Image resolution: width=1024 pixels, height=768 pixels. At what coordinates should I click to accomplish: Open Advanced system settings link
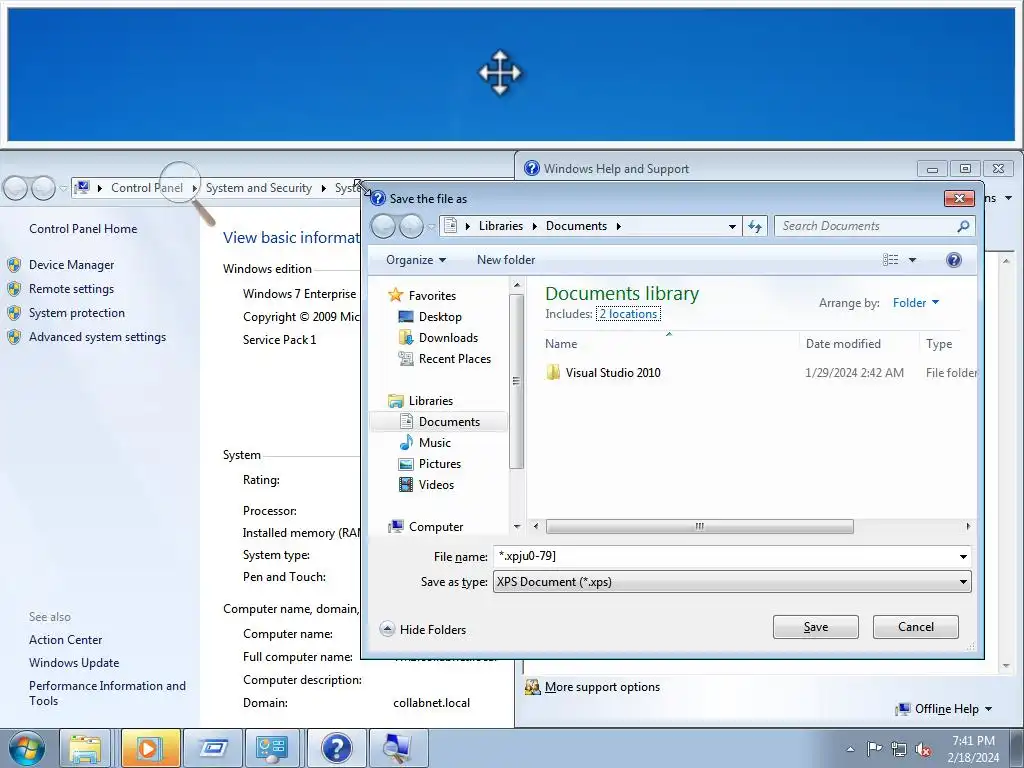pyautogui.click(x=97, y=337)
